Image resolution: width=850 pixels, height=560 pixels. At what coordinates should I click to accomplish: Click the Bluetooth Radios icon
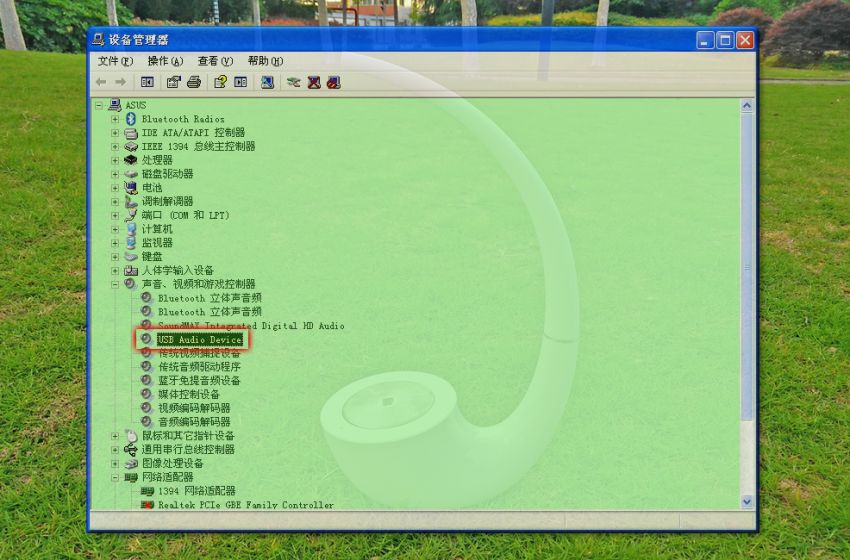pyautogui.click(x=131, y=119)
